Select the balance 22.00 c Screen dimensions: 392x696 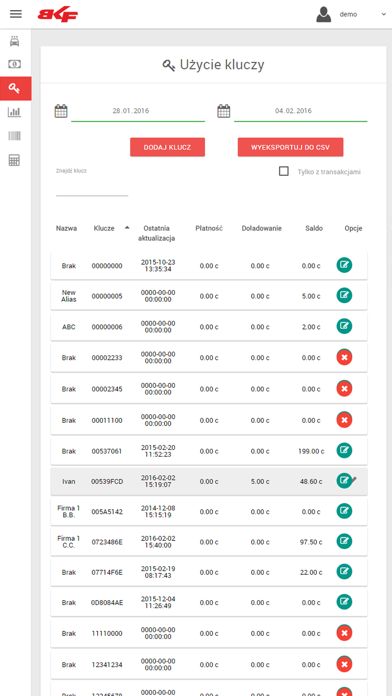(311, 573)
